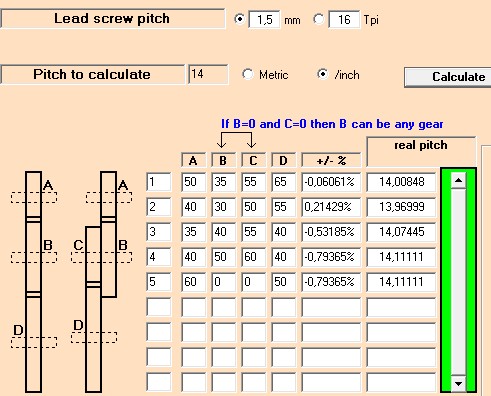Click the scrollbar down arrow in results

(x=458, y=384)
